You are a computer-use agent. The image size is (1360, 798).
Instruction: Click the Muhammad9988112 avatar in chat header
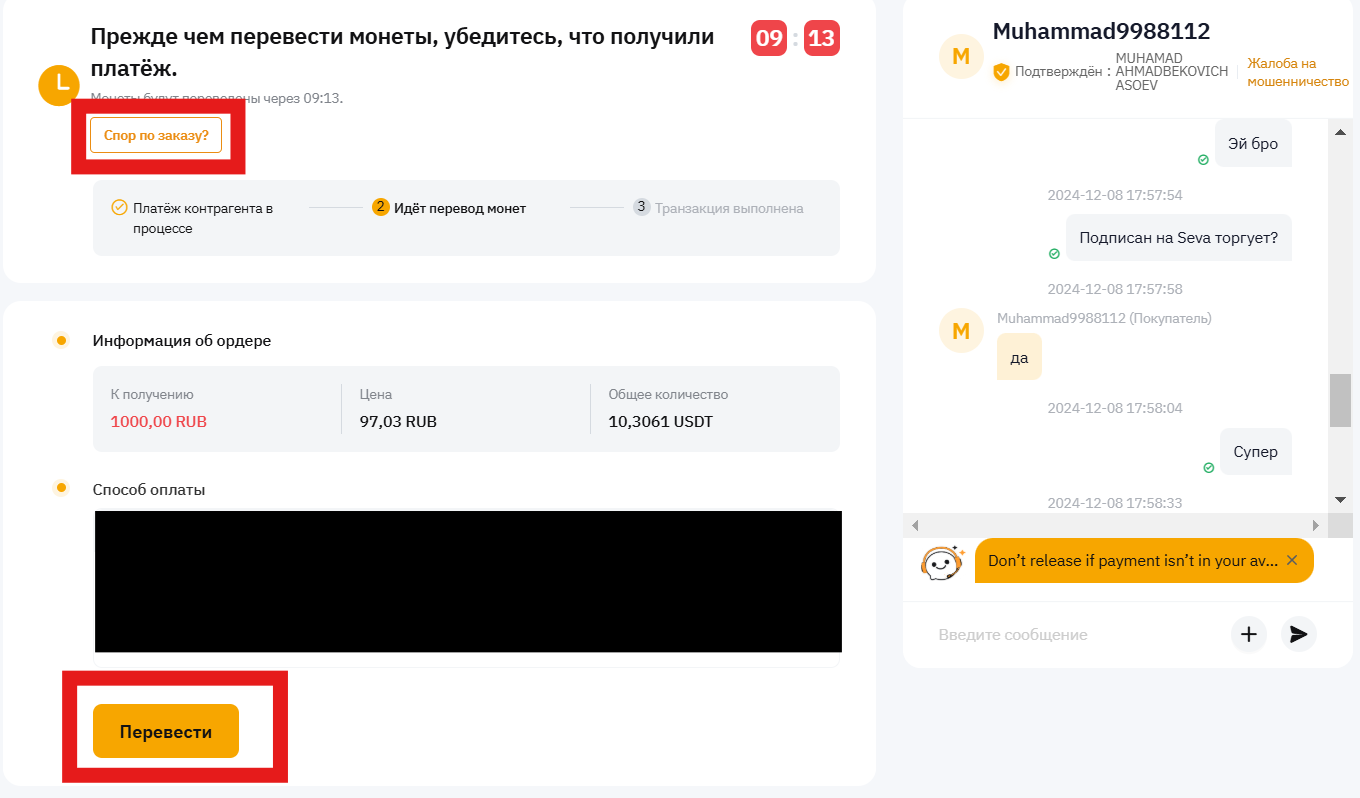(x=961, y=57)
